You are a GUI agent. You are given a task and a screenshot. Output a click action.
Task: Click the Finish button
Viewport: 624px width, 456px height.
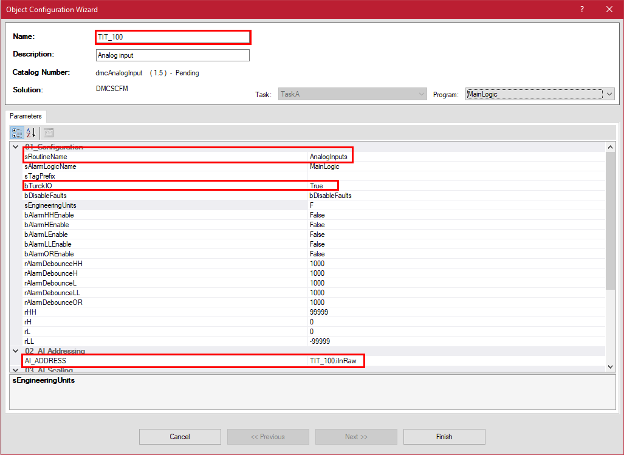444,436
